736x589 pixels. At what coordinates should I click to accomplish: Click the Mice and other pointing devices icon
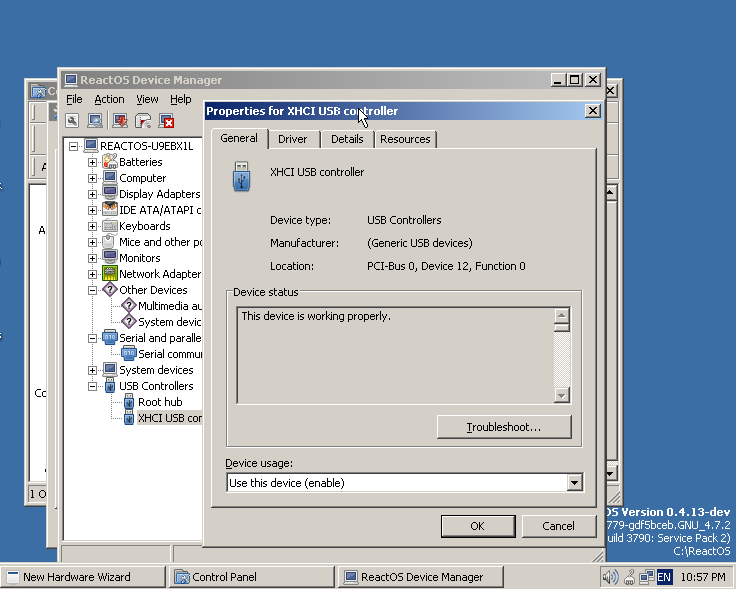pos(110,242)
